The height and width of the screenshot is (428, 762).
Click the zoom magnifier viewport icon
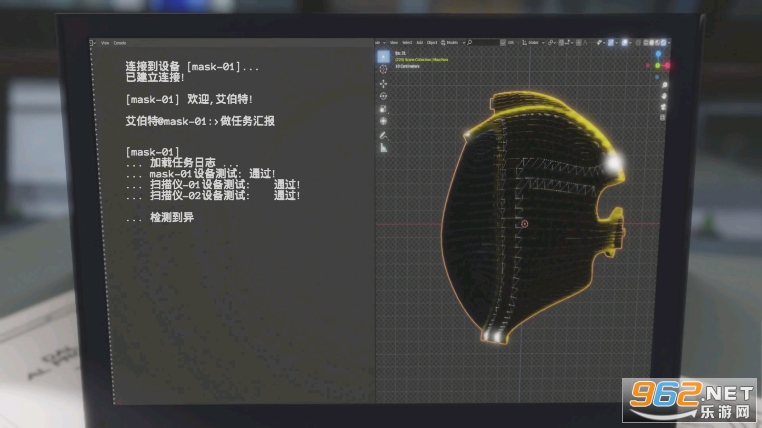click(662, 86)
